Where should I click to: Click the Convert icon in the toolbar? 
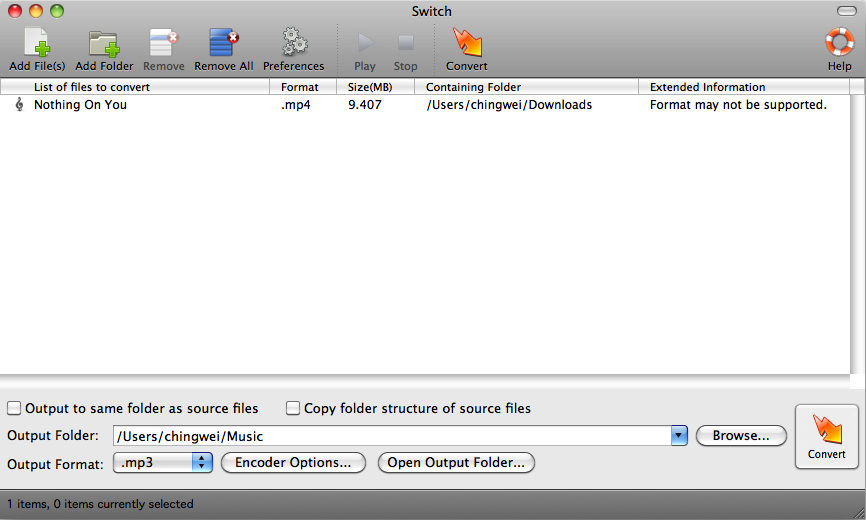[467, 43]
